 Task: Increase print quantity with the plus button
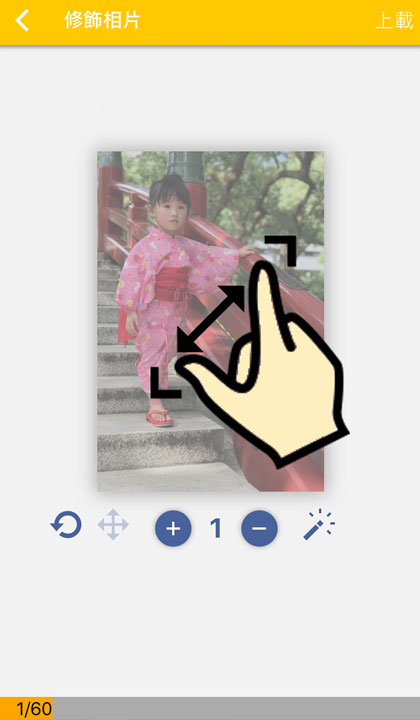(173, 529)
